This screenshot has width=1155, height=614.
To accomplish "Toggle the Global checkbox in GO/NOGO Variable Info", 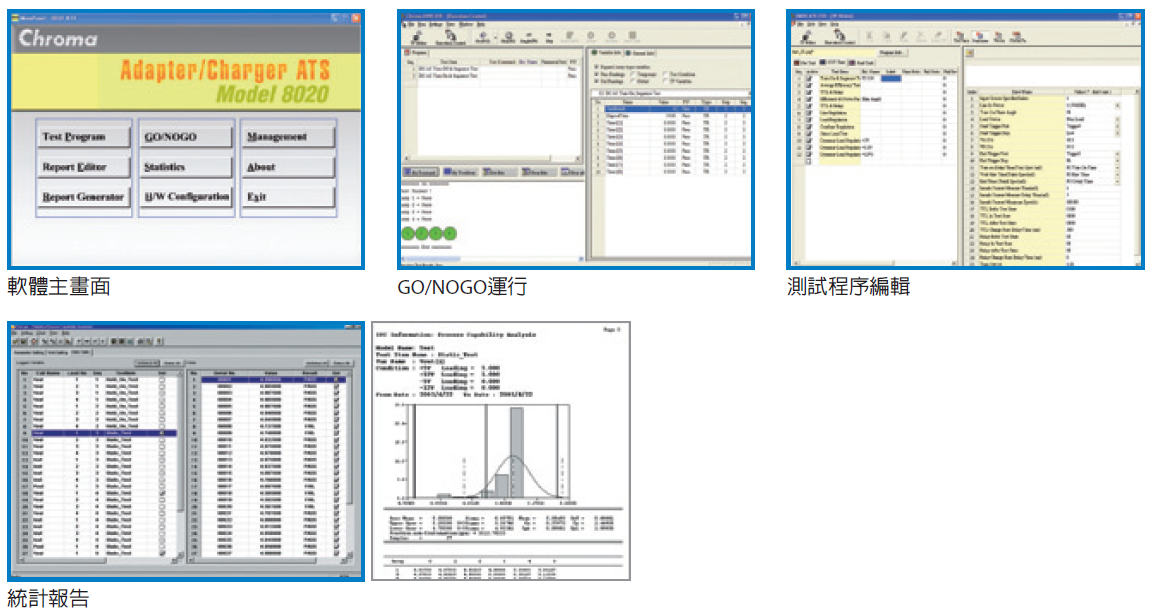I will (x=633, y=81).
